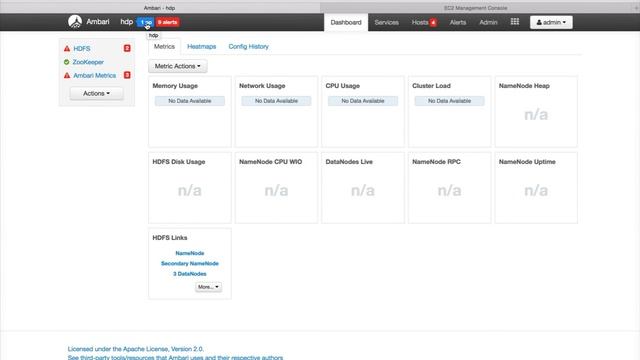The height and width of the screenshot is (360, 640).
Task: Click the hdp cluster name
Action: pyautogui.click(x=127, y=22)
